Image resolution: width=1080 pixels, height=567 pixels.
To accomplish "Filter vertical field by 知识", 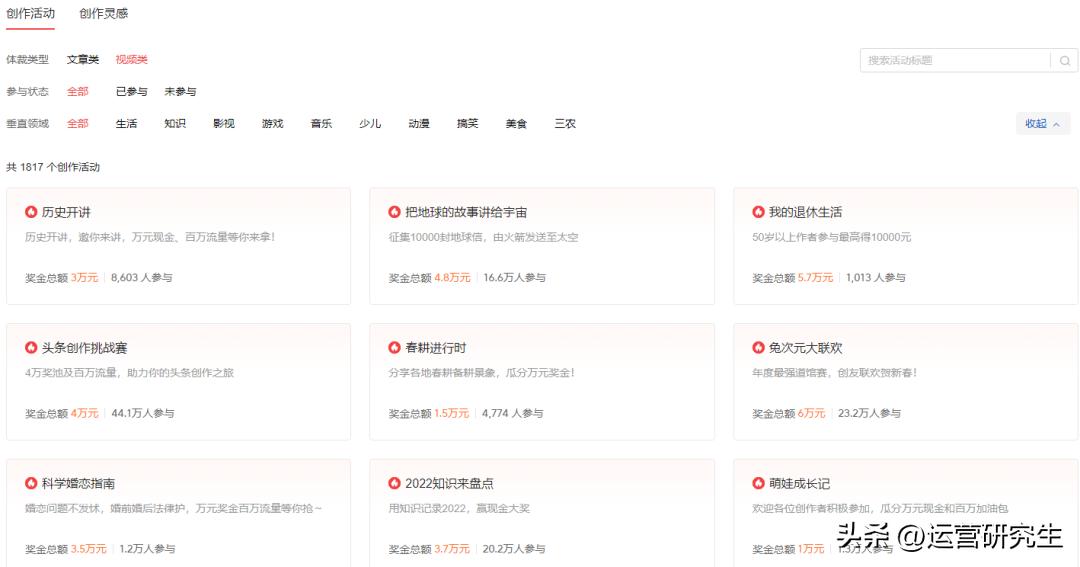I will pos(175,124).
